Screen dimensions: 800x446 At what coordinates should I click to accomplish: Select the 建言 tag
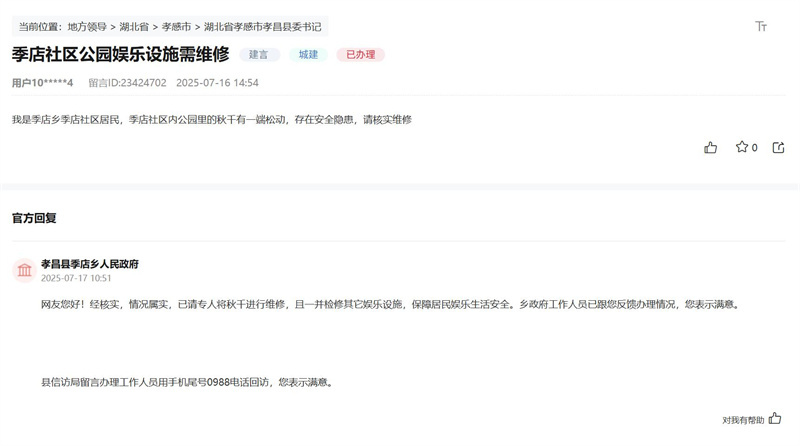[x=258, y=55]
